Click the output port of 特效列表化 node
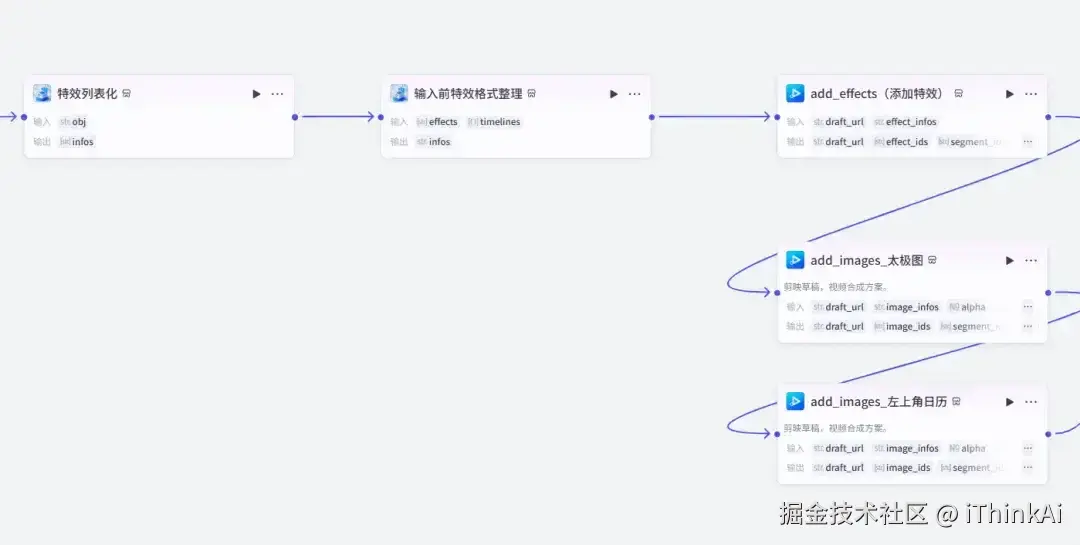1080x545 pixels. [x=295, y=117]
